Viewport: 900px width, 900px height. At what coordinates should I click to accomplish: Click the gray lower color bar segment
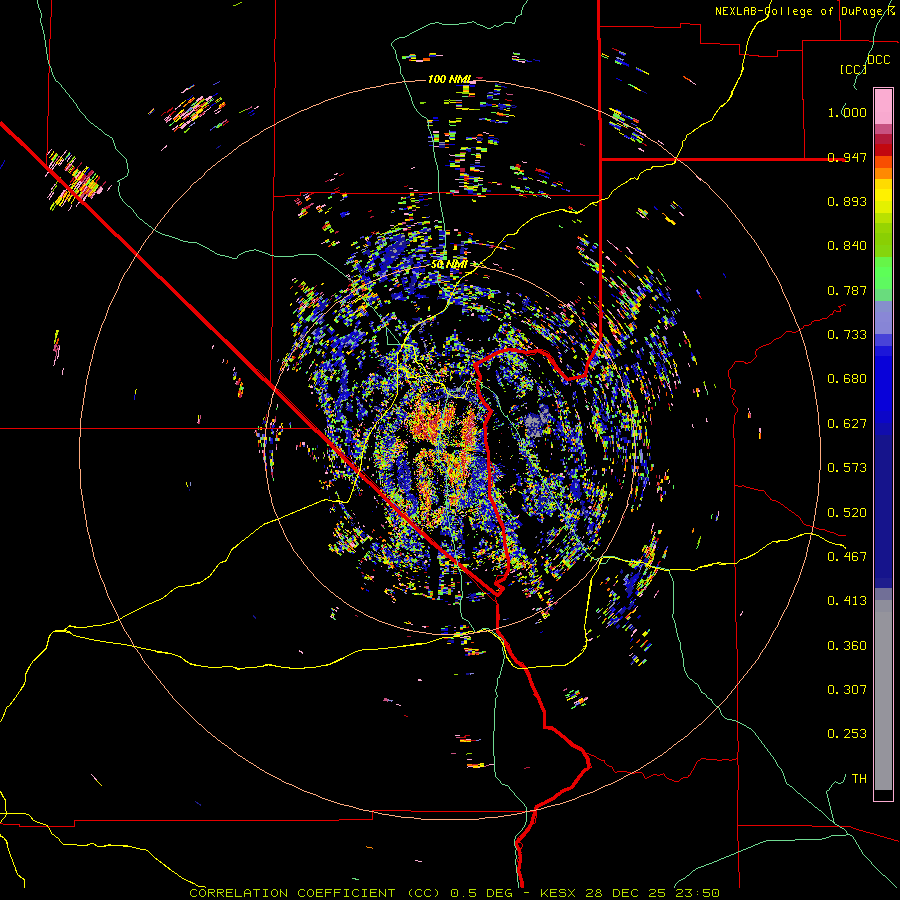click(883, 695)
